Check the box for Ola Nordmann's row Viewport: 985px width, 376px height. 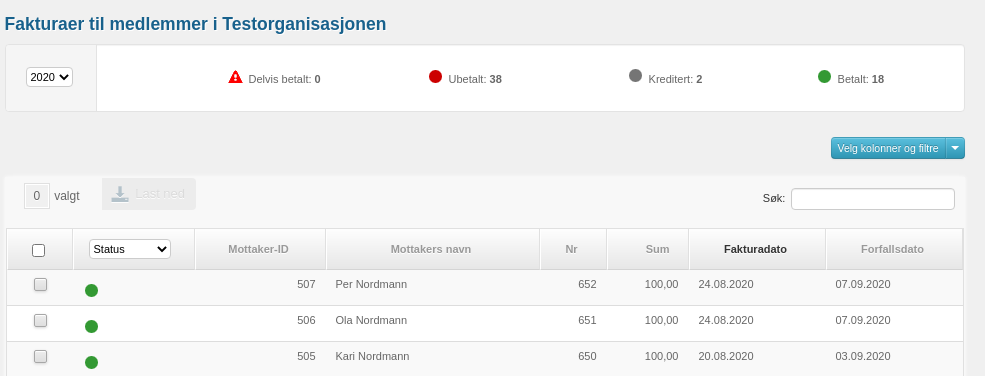click(x=40, y=321)
